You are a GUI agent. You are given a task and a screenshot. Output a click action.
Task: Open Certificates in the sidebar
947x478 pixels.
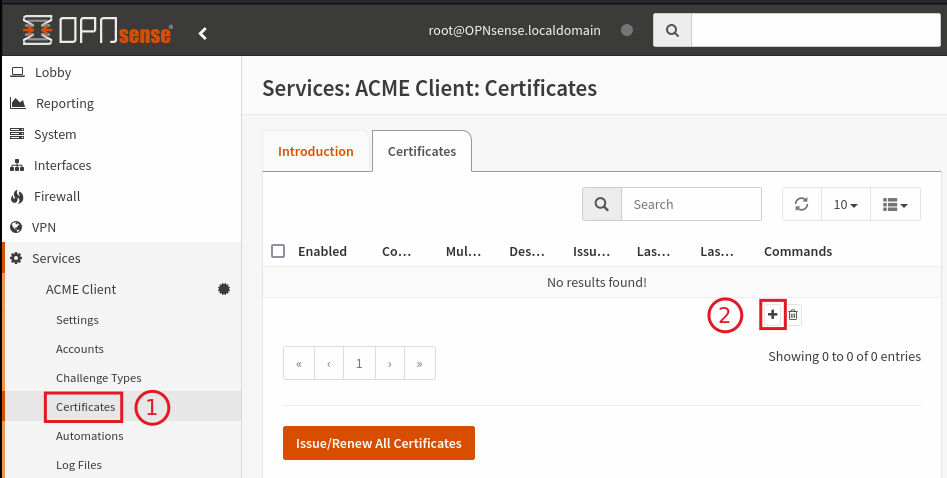tap(85, 407)
